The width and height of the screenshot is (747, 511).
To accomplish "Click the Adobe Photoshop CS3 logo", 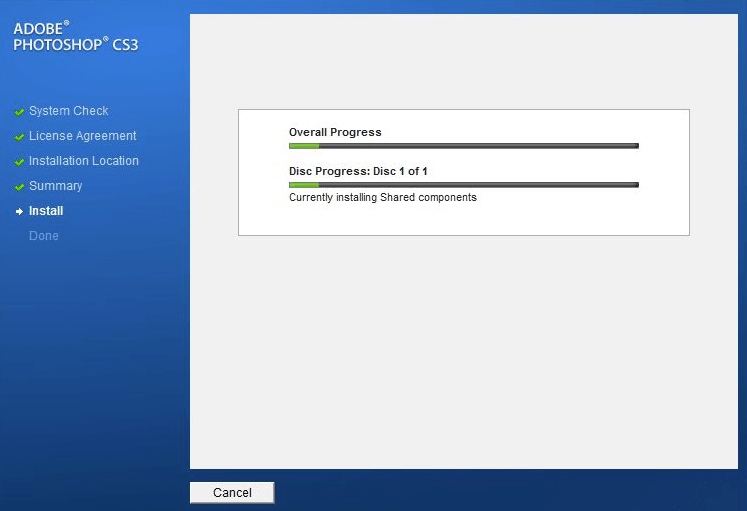I will pyautogui.click(x=75, y=37).
